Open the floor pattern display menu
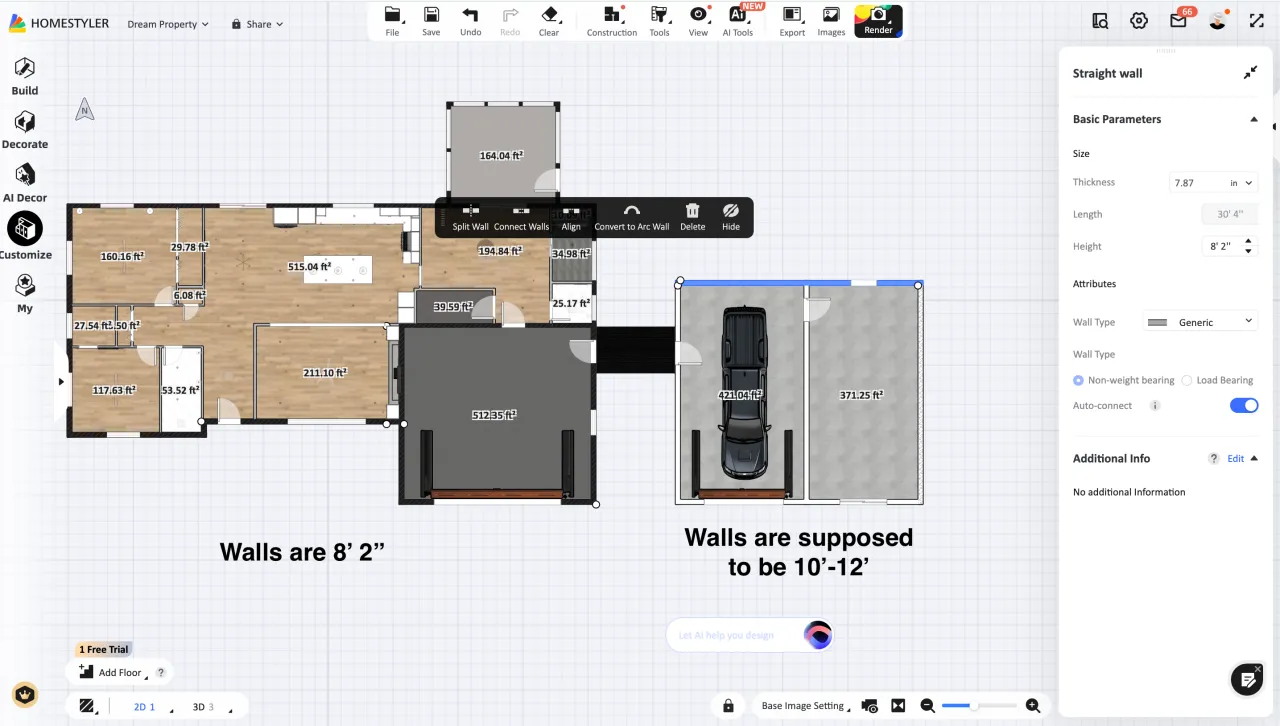The height and width of the screenshot is (726, 1280). click(x=88, y=706)
